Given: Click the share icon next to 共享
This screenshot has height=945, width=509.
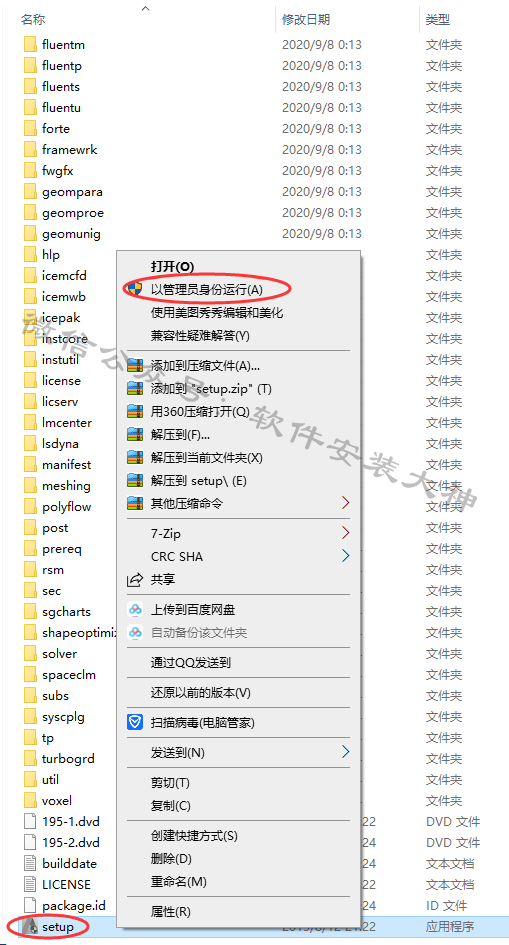Looking at the screenshot, I should 135,580.
